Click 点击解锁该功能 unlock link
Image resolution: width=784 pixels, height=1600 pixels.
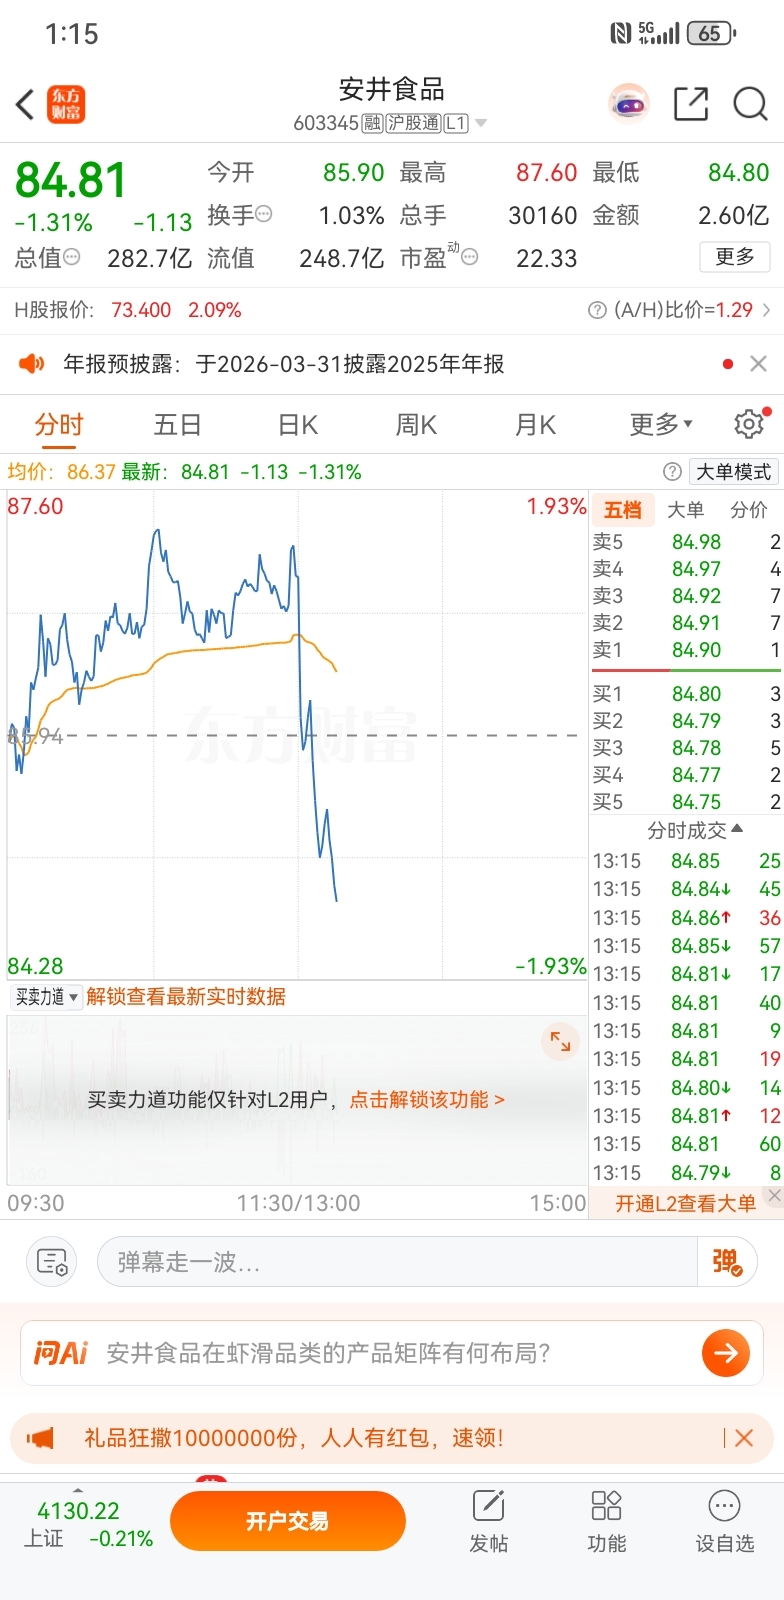[427, 1100]
